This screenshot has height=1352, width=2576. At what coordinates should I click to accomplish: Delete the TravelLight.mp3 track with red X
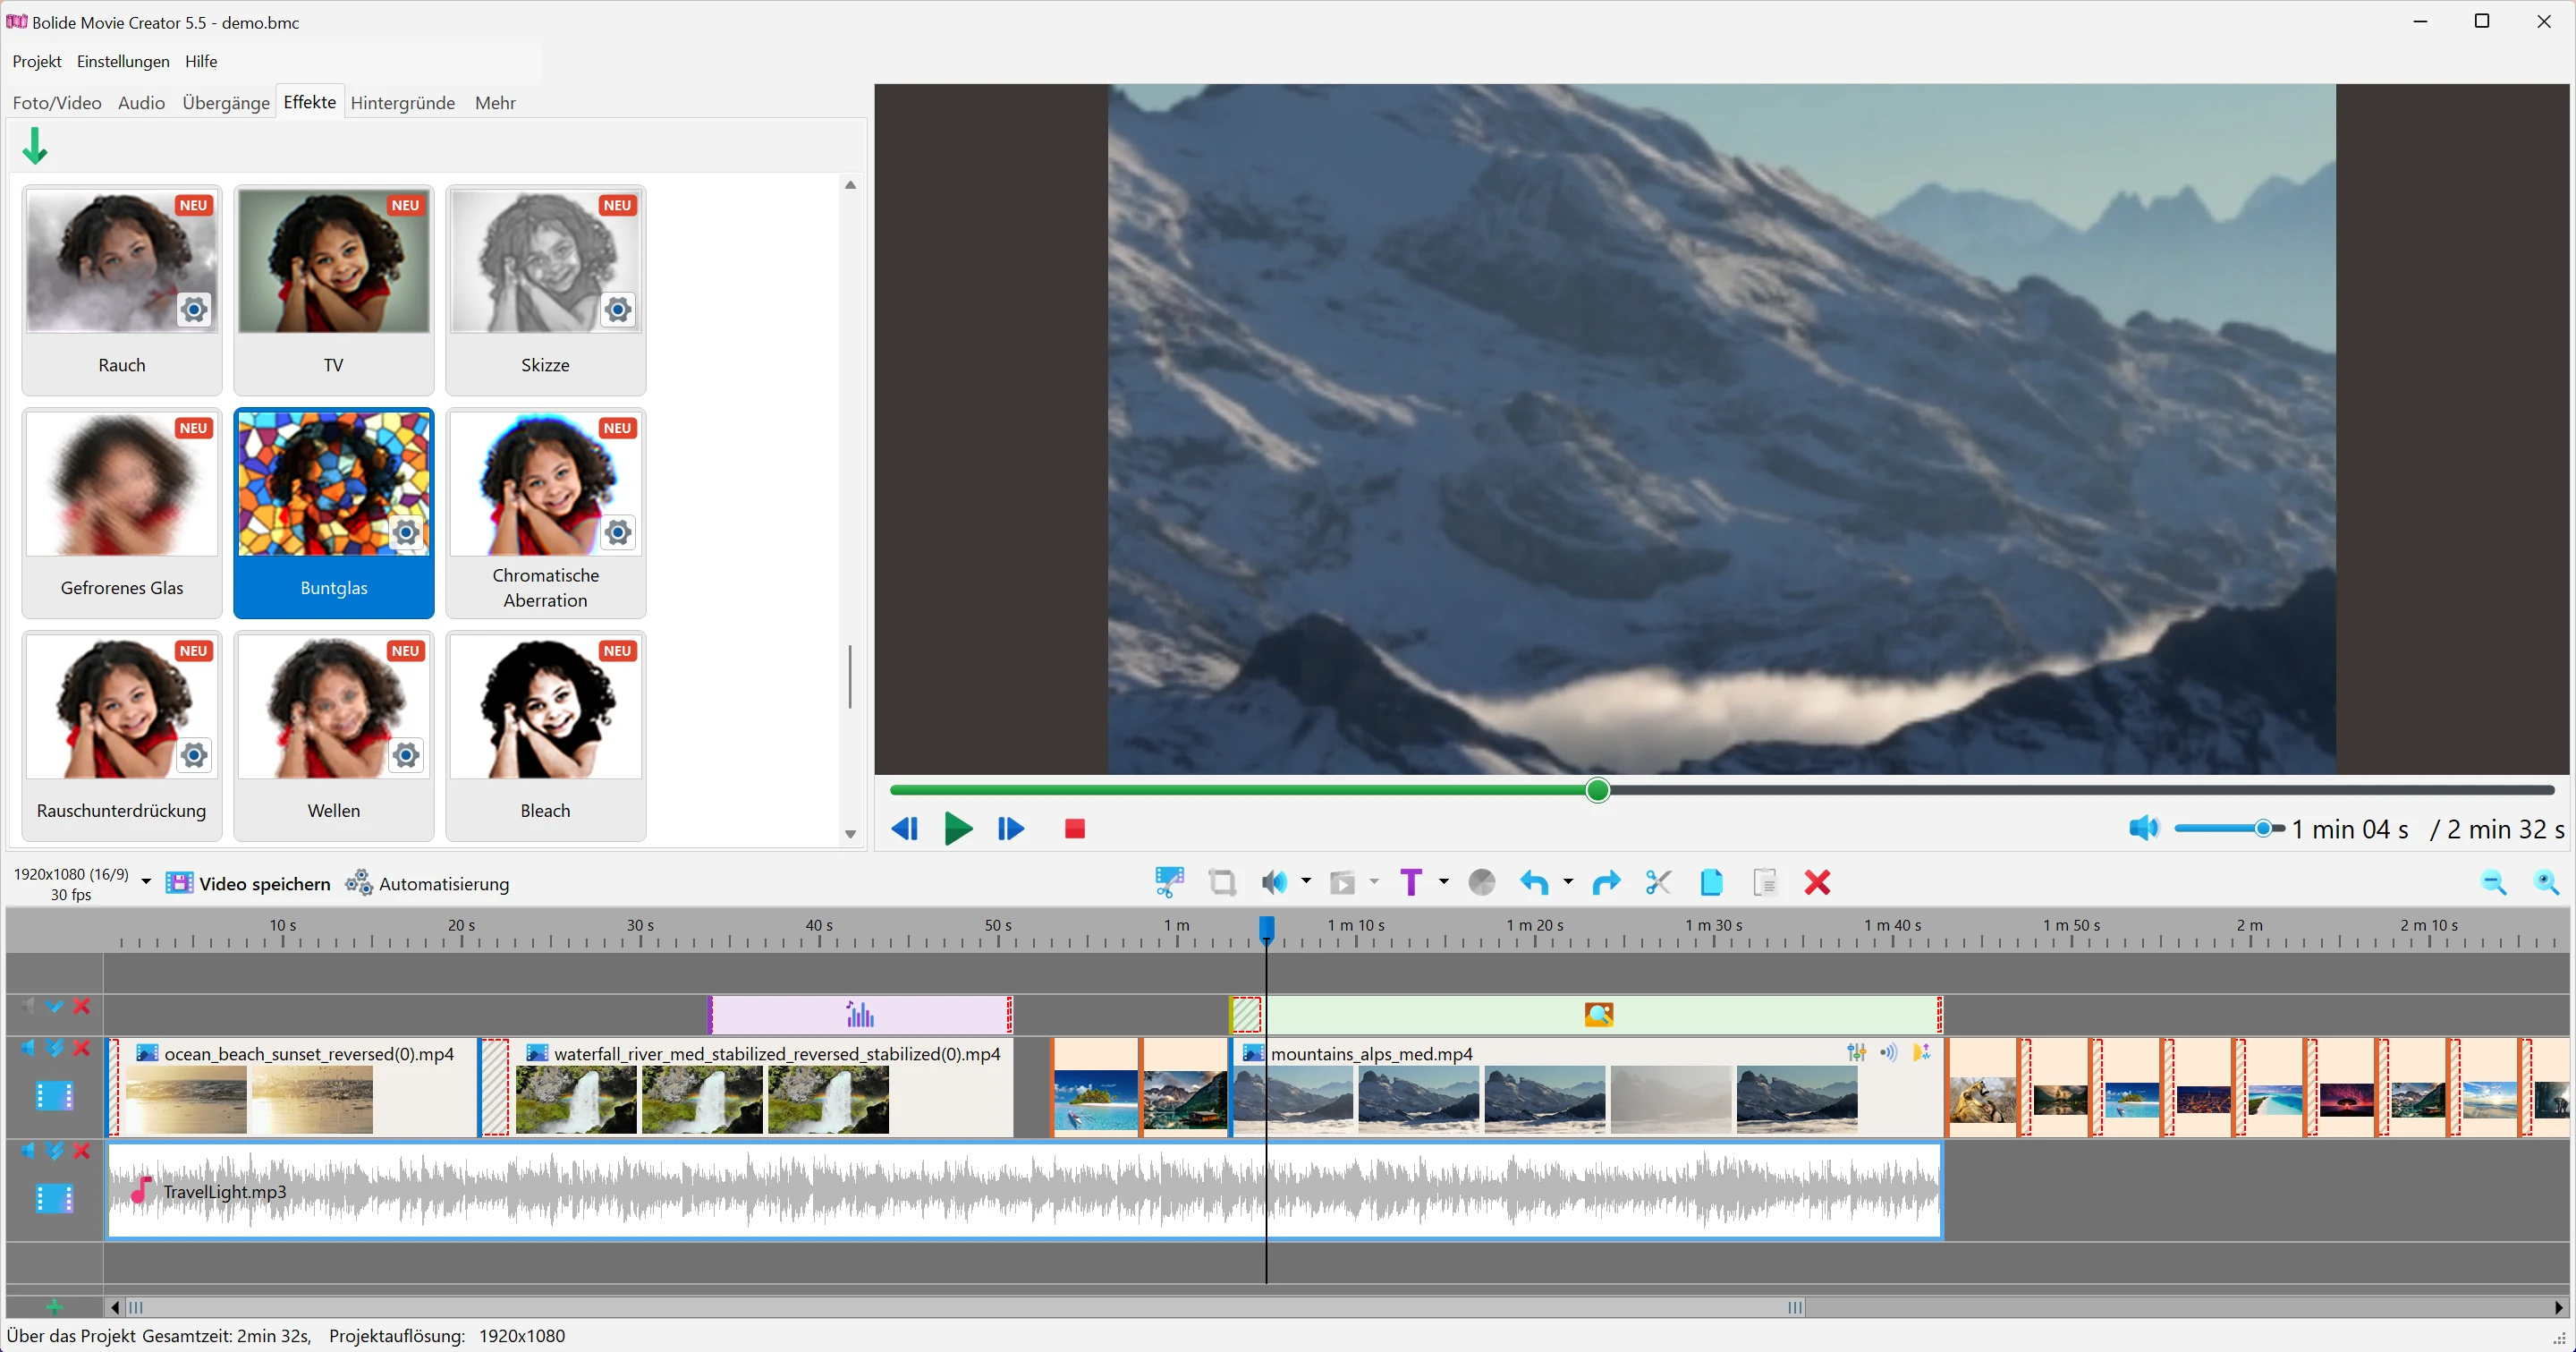coord(82,1151)
